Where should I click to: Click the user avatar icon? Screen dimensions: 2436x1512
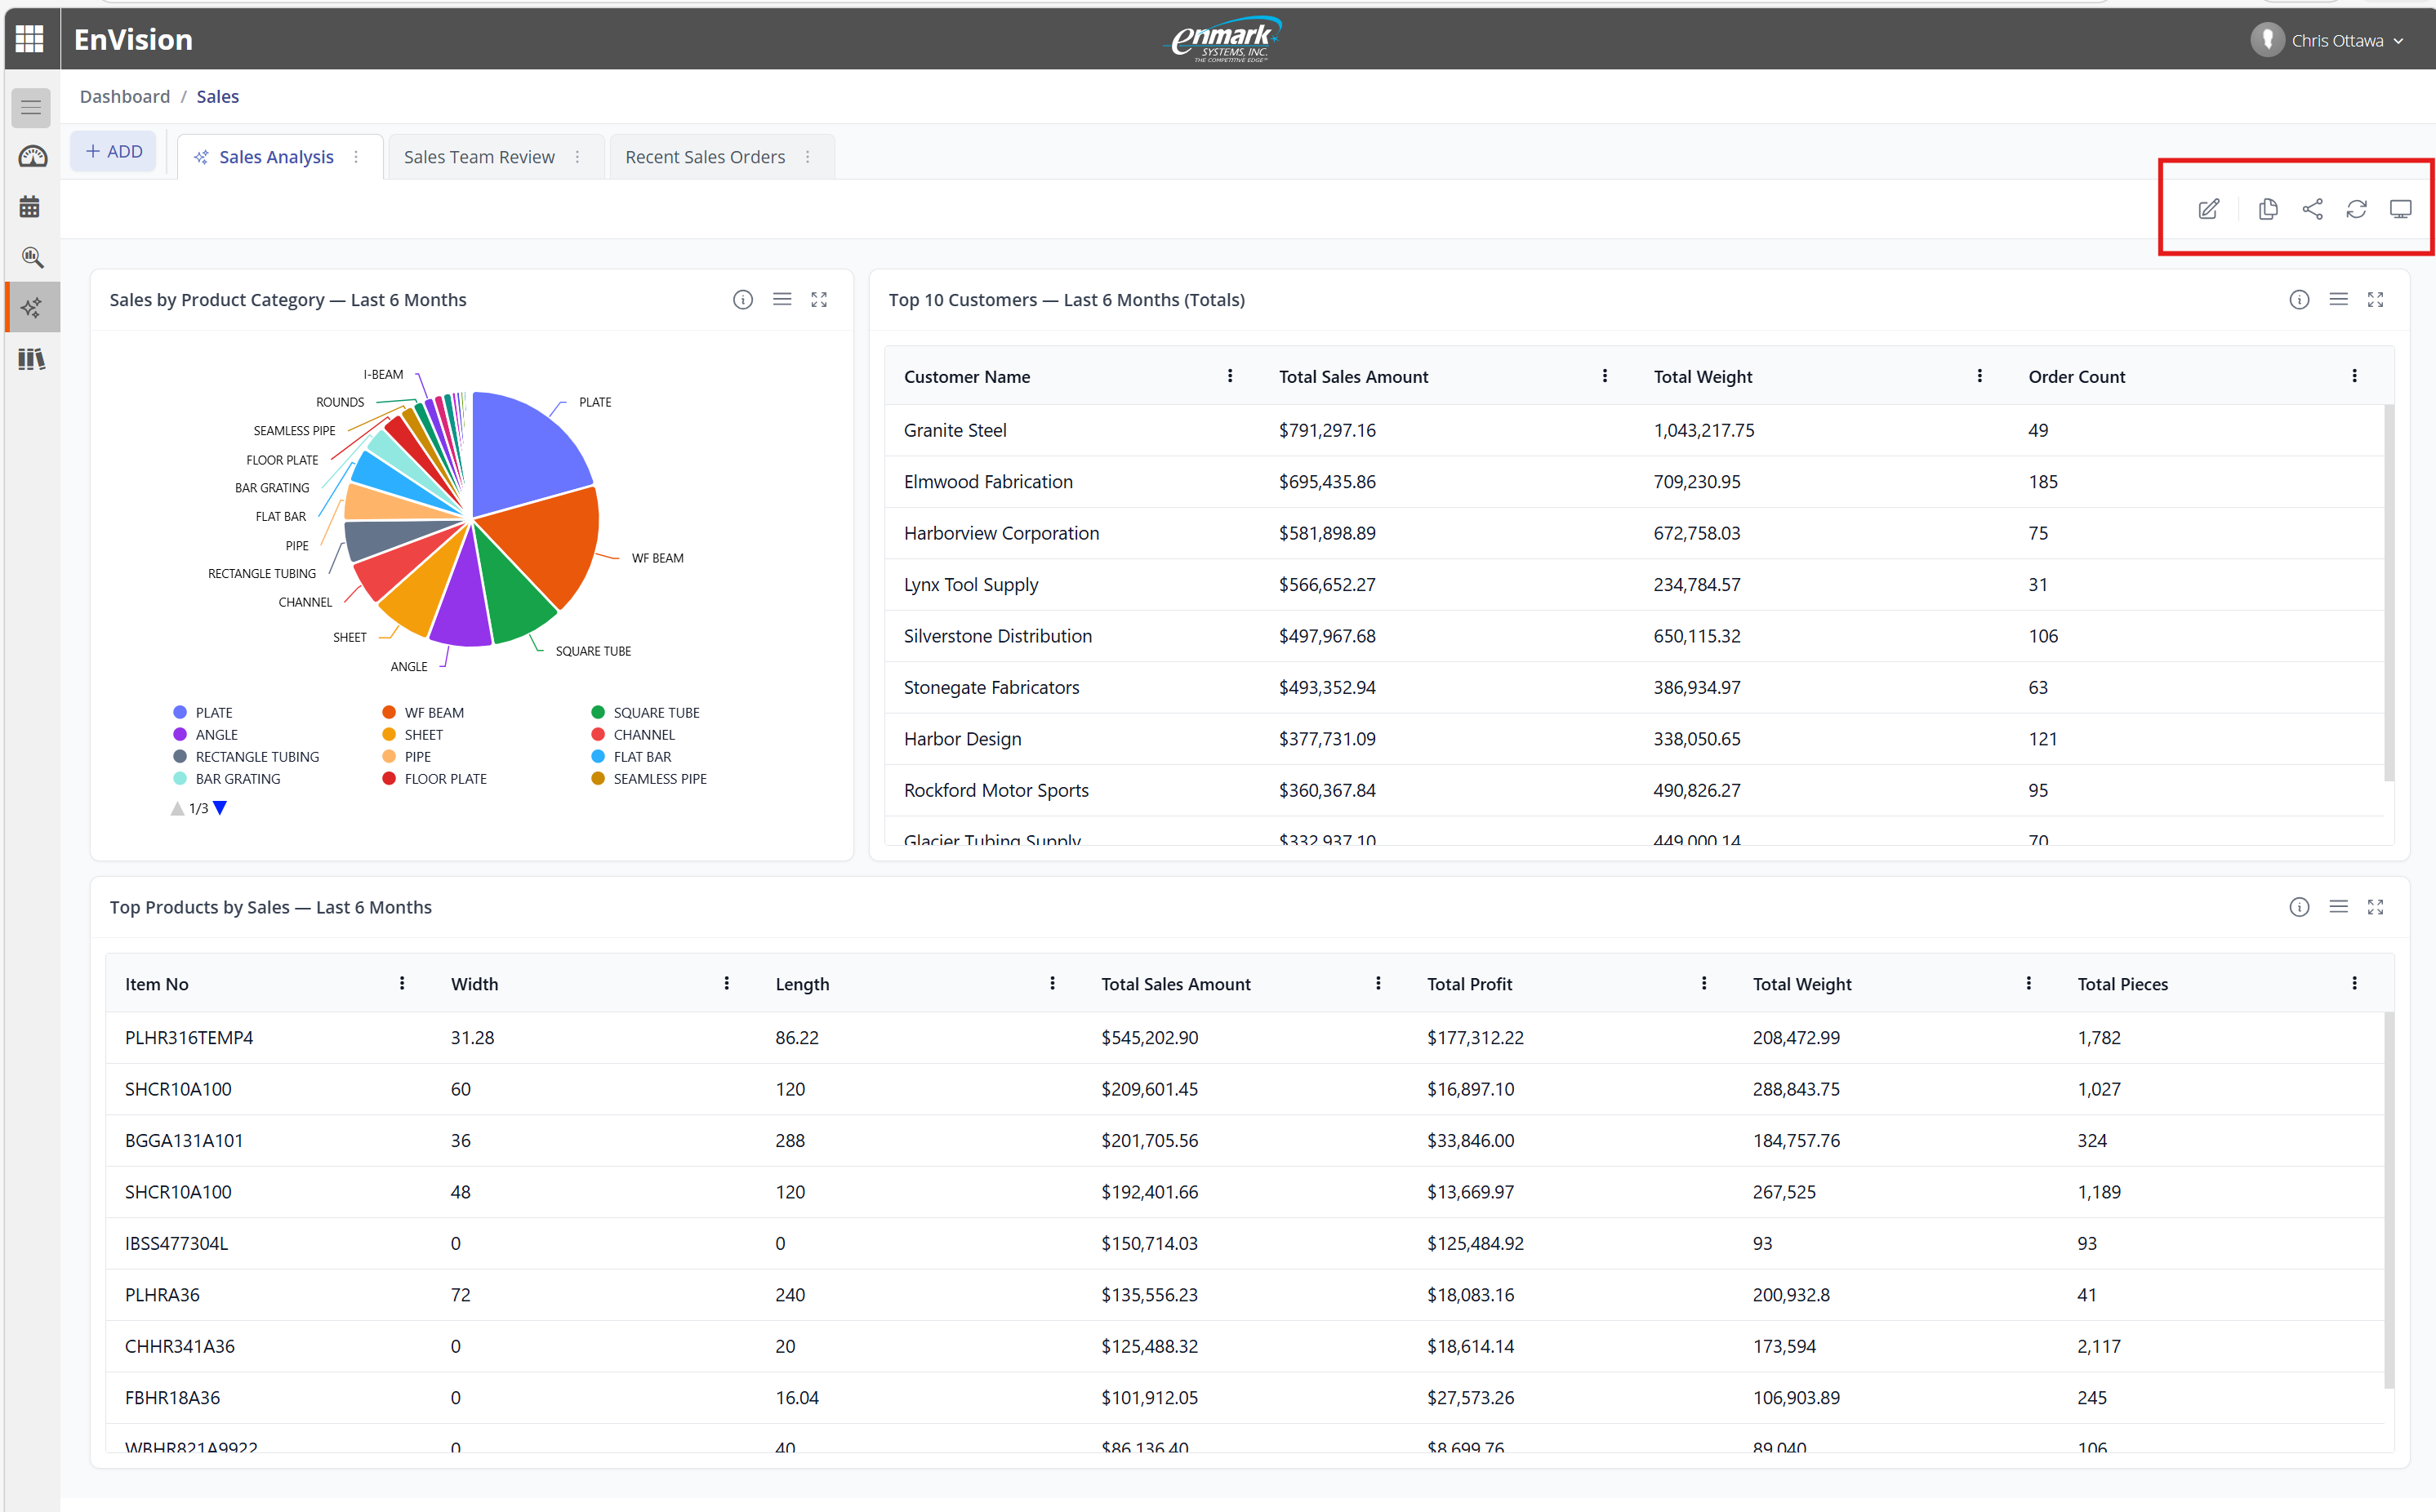click(x=2267, y=40)
